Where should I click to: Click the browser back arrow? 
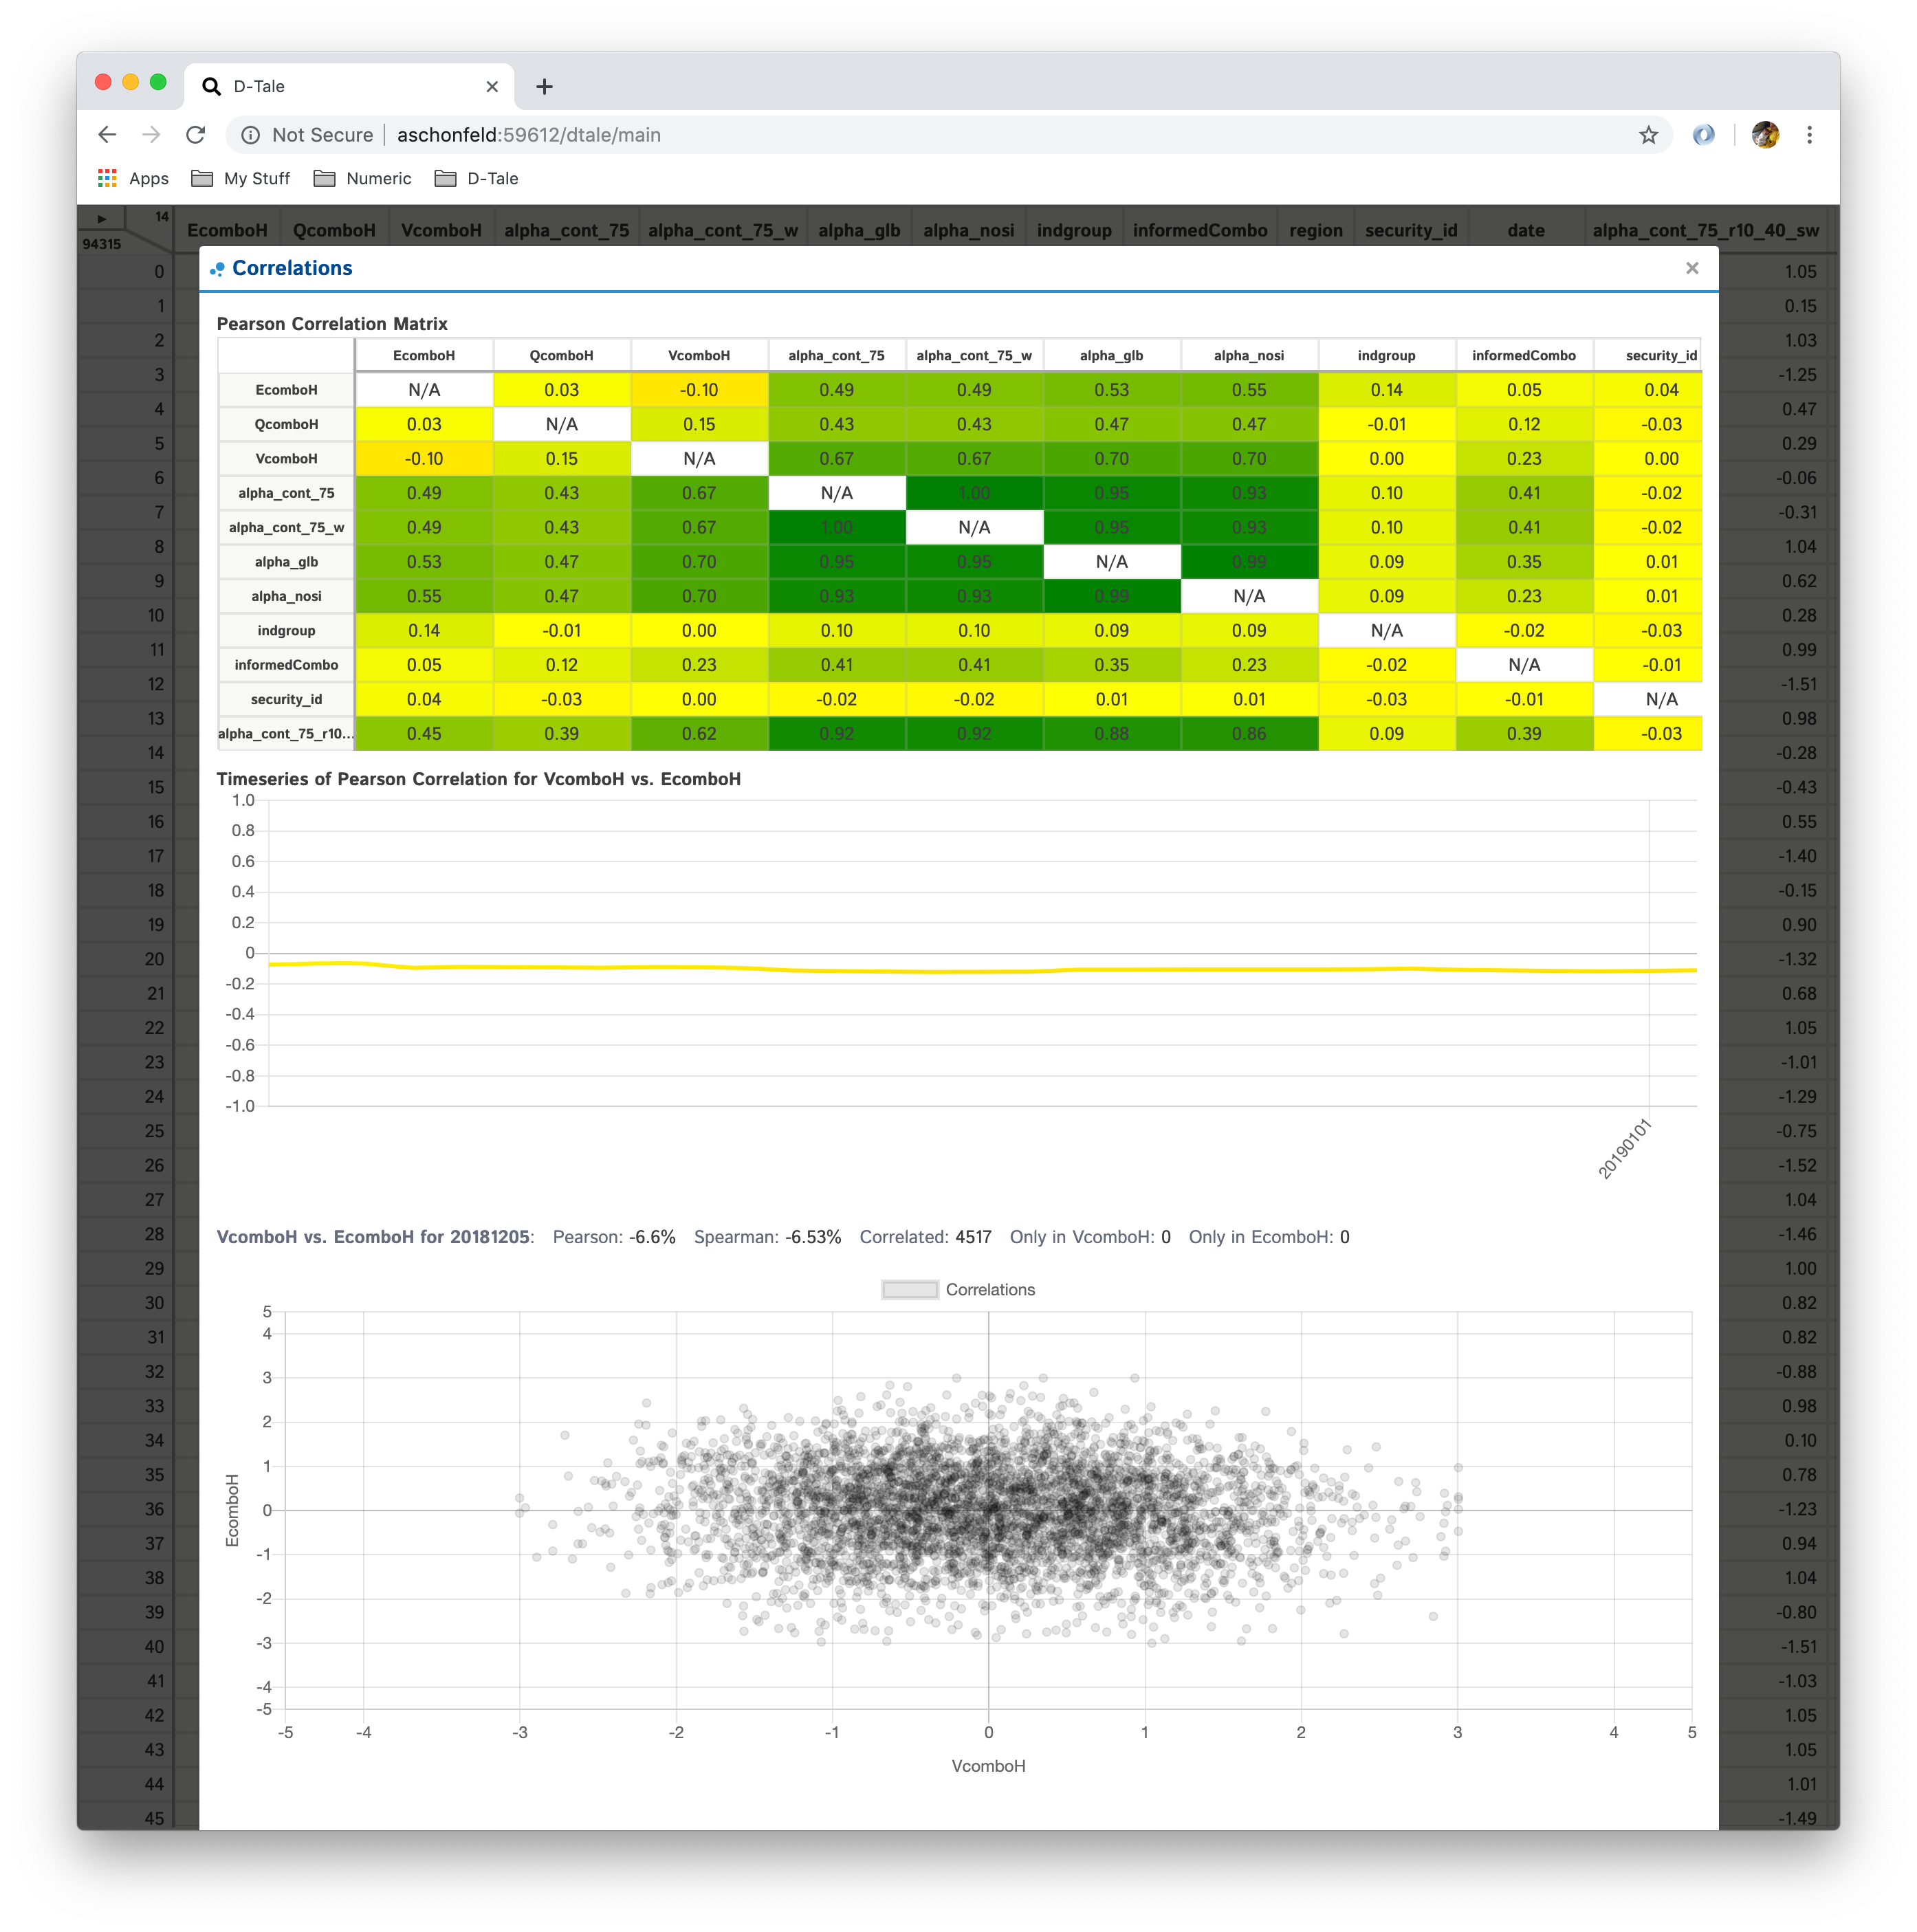click(x=107, y=135)
